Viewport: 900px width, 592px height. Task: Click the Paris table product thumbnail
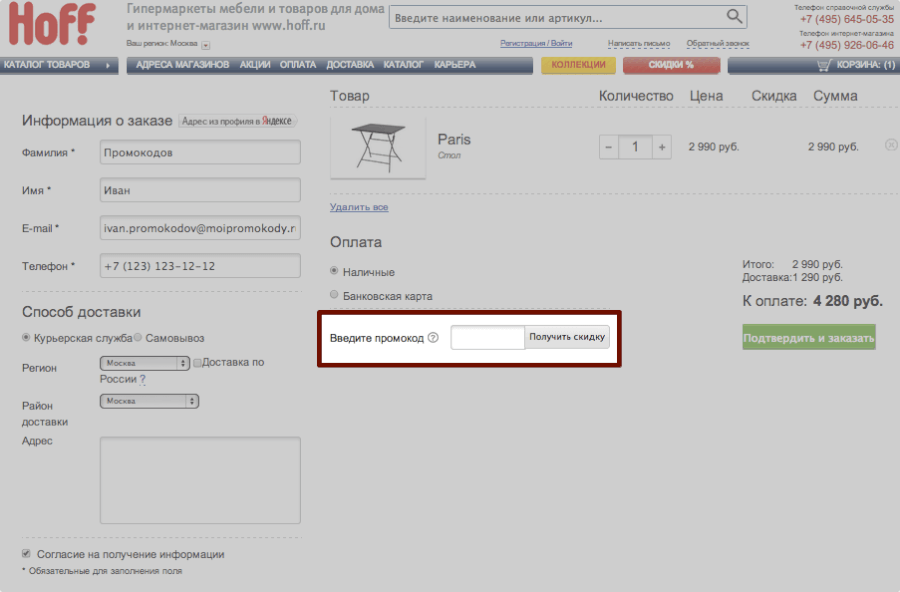[378, 146]
